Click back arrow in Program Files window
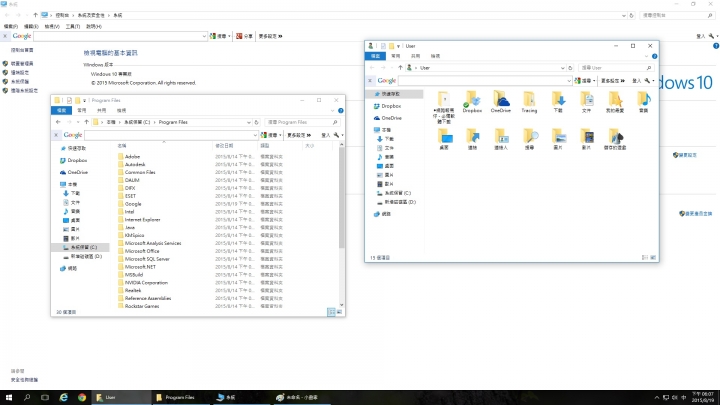 click(x=58, y=122)
